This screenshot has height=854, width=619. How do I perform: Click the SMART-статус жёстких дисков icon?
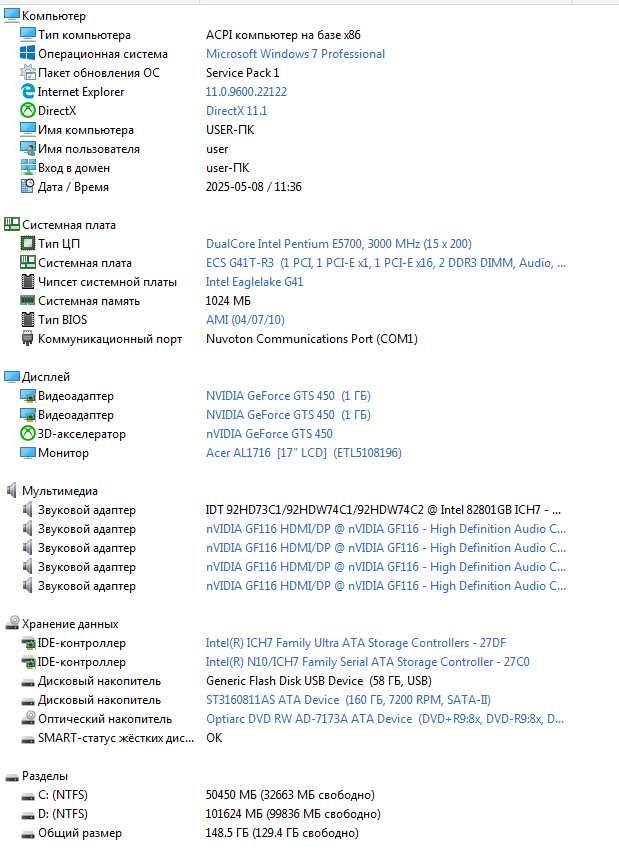[x=28, y=739]
